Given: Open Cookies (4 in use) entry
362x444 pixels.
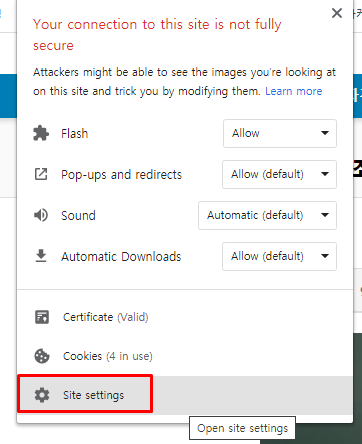Looking at the screenshot, I should pos(108,356).
